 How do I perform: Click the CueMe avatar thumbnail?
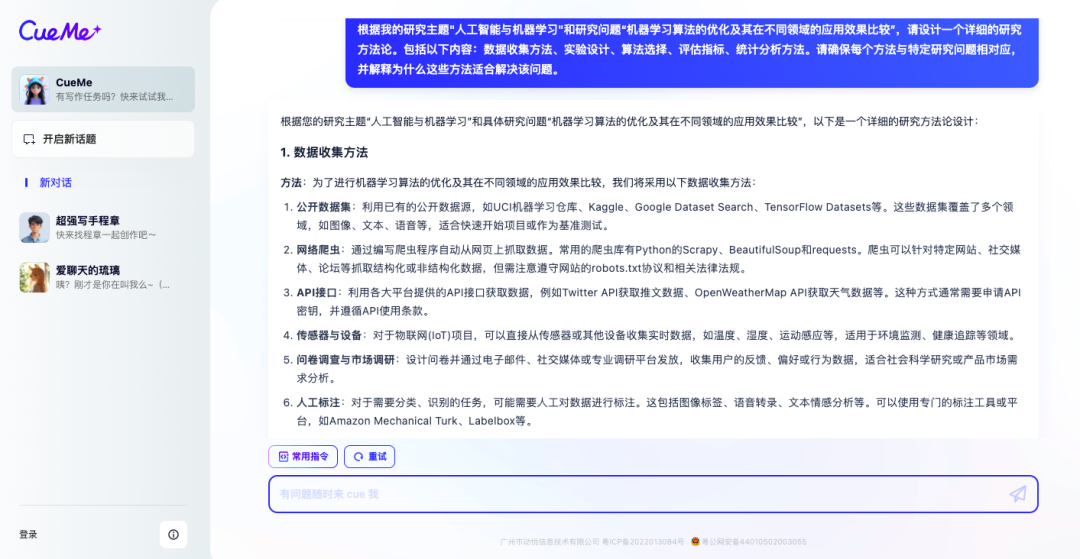(x=34, y=89)
